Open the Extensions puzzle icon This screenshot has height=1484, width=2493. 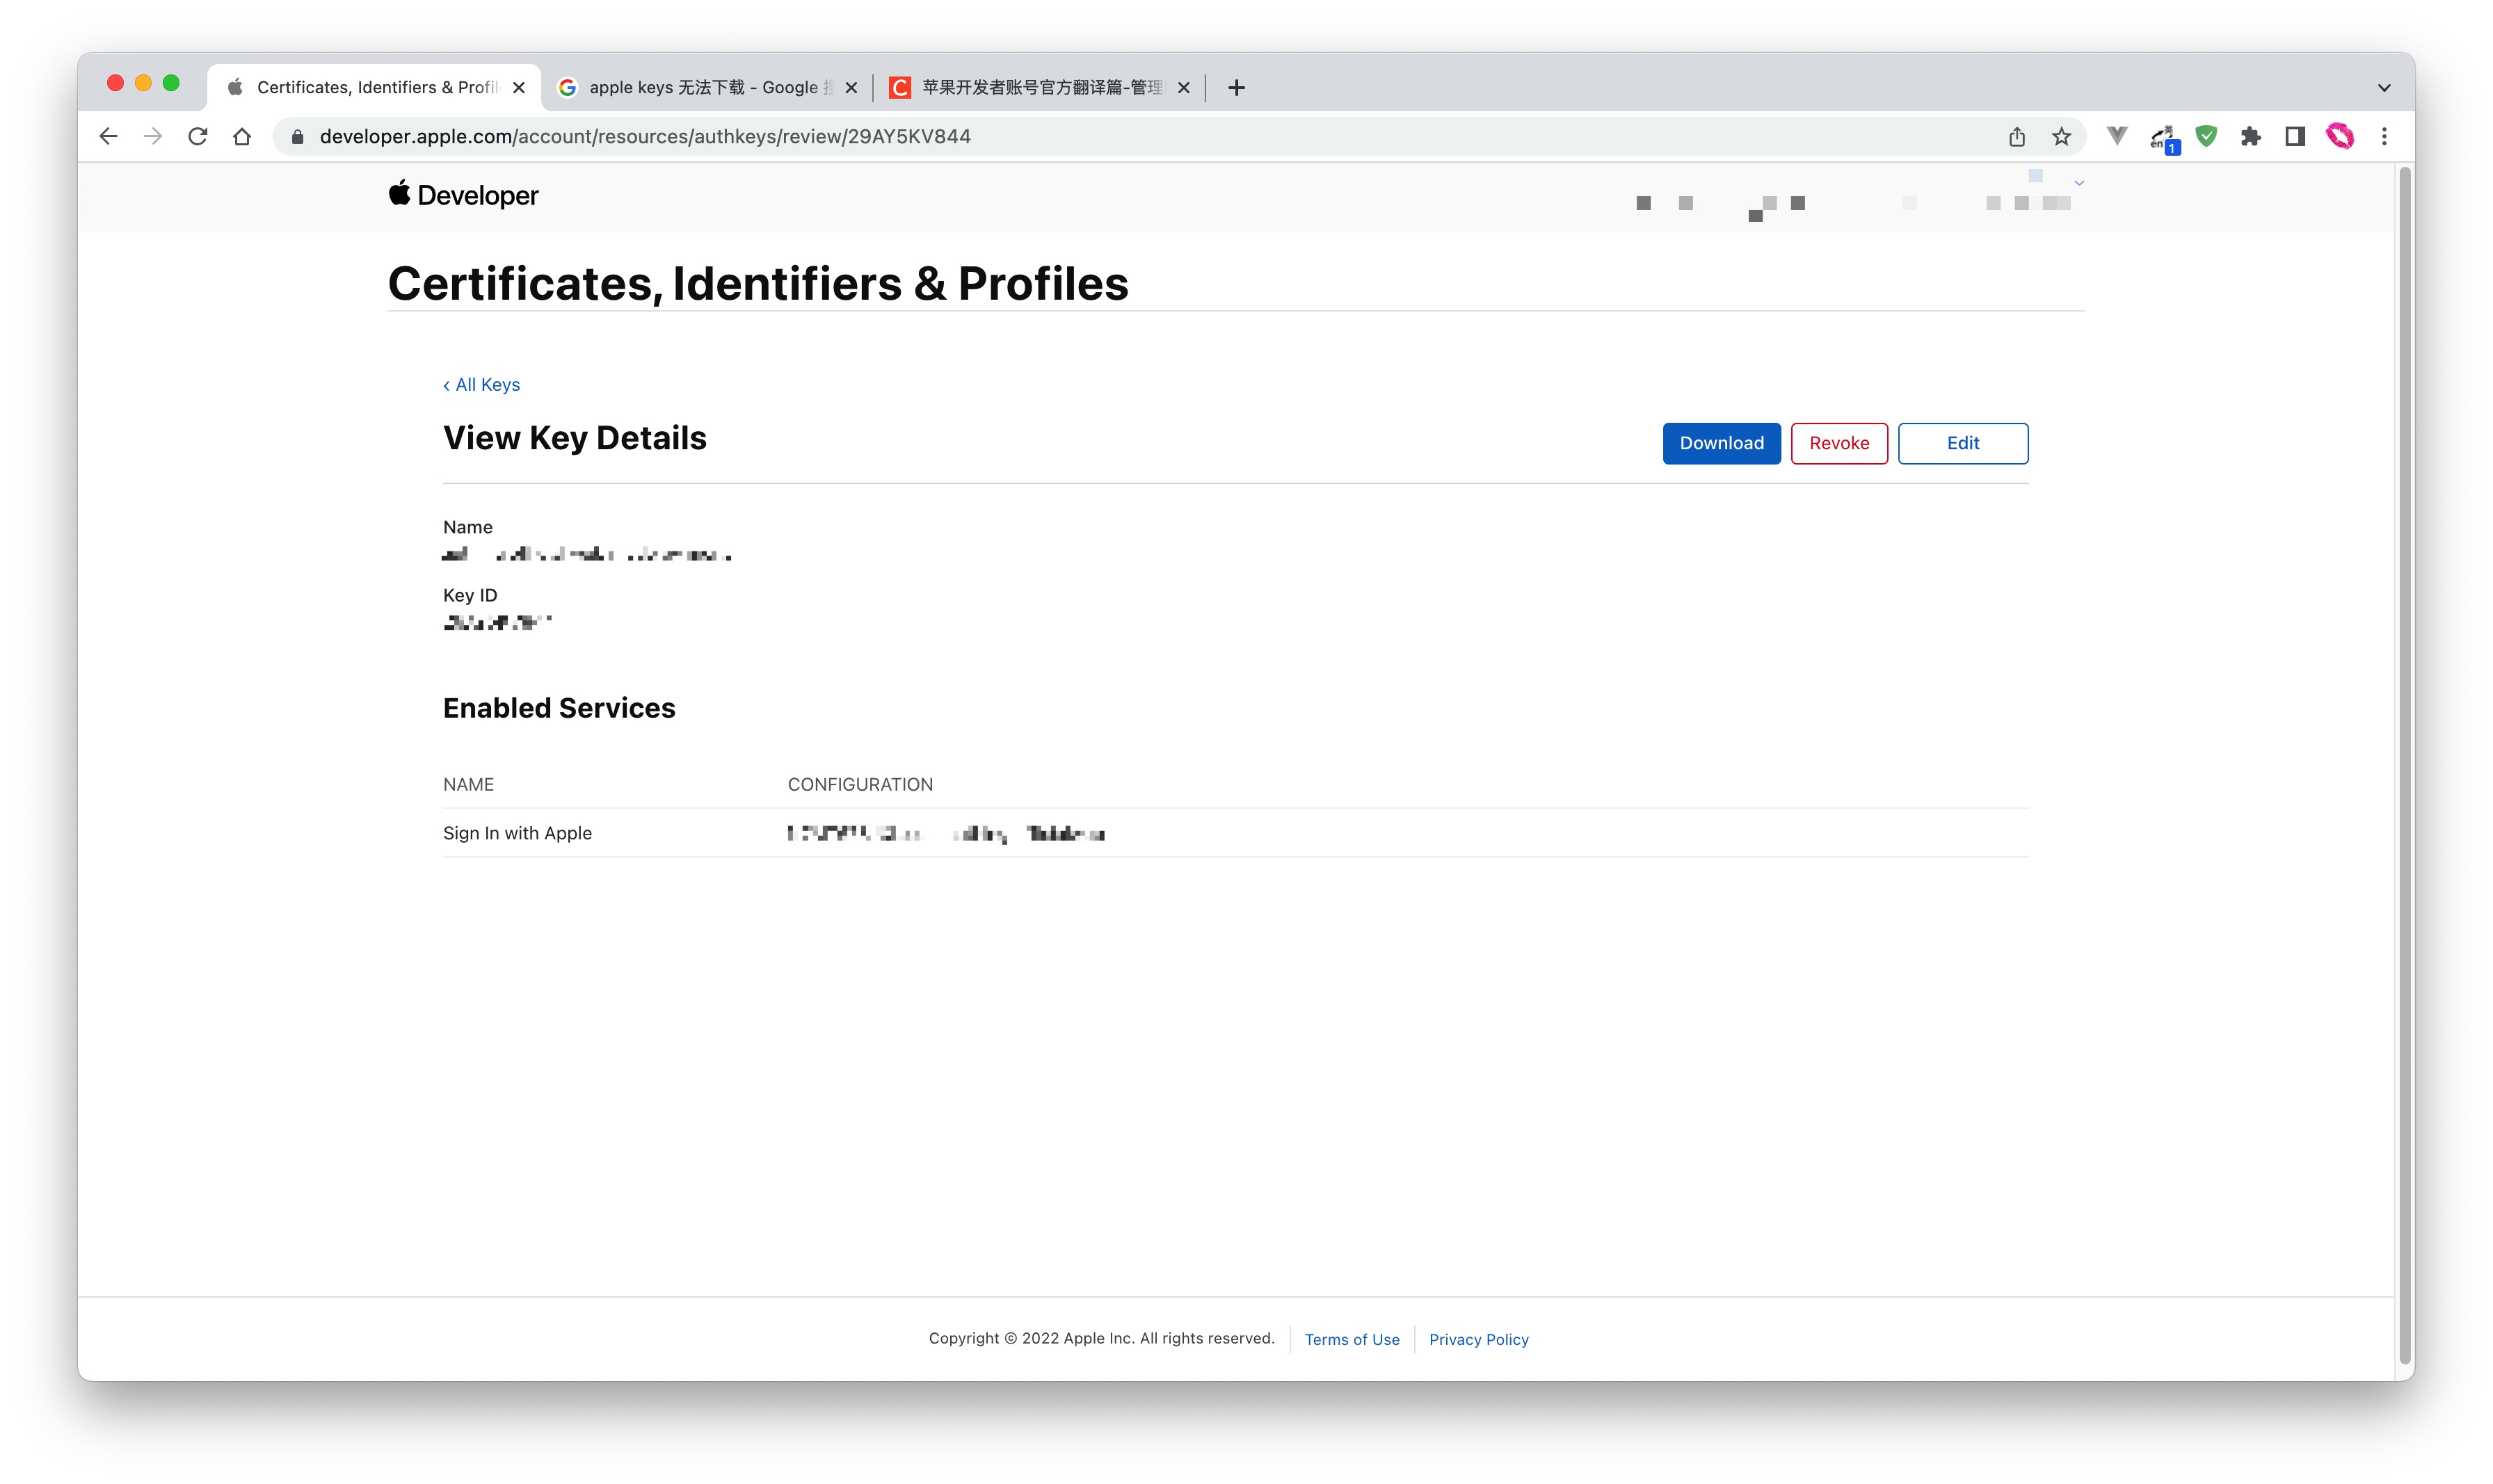pyautogui.click(x=2250, y=137)
